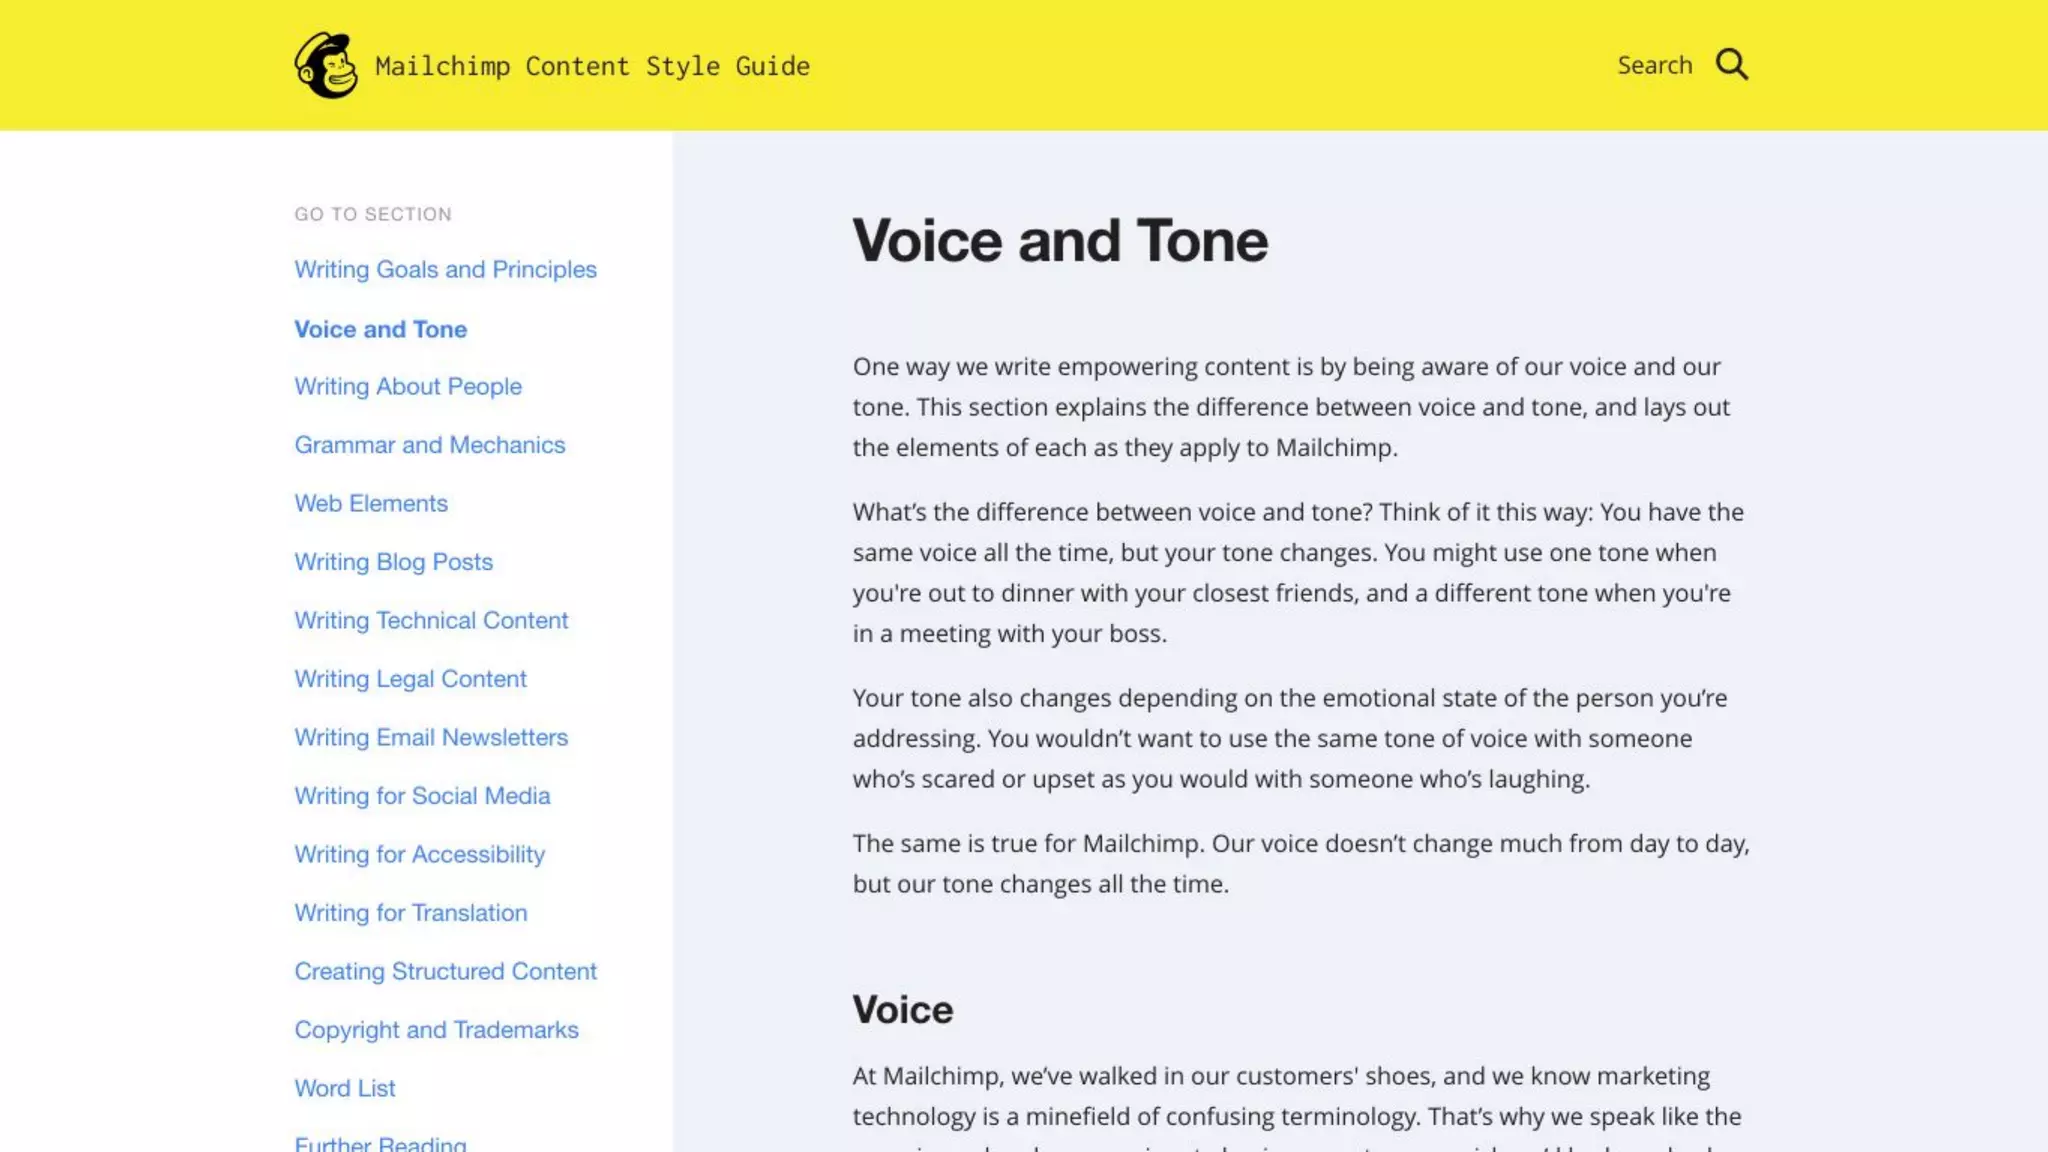Image resolution: width=2048 pixels, height=1152 pixels.
Task: Open Writing for Accessibility section
Action: coord(419,855)
